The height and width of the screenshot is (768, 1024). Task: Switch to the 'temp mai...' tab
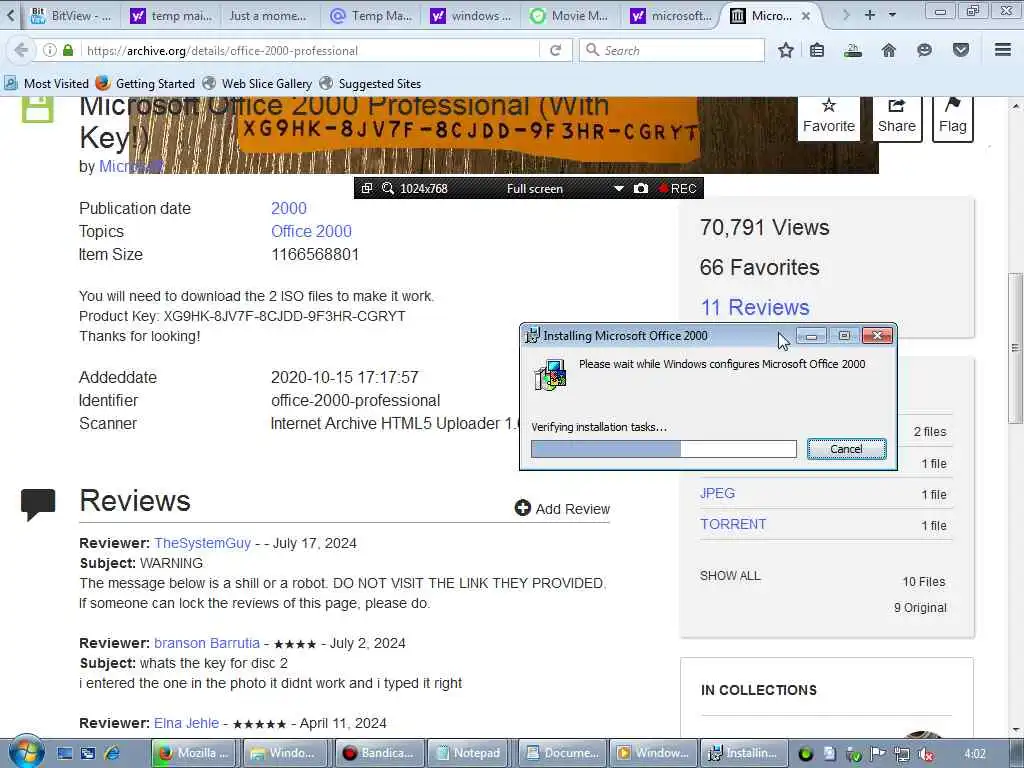[172, 16]
